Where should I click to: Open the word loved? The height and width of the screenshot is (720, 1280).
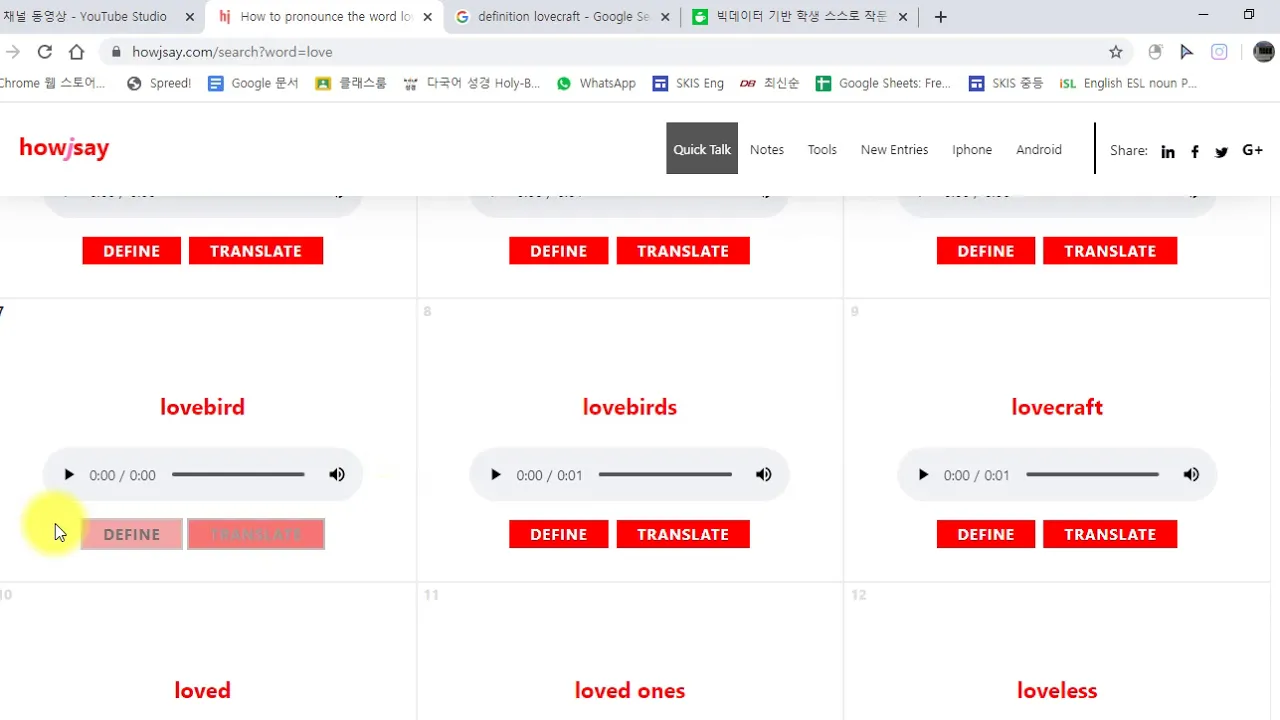pos(202,690)
